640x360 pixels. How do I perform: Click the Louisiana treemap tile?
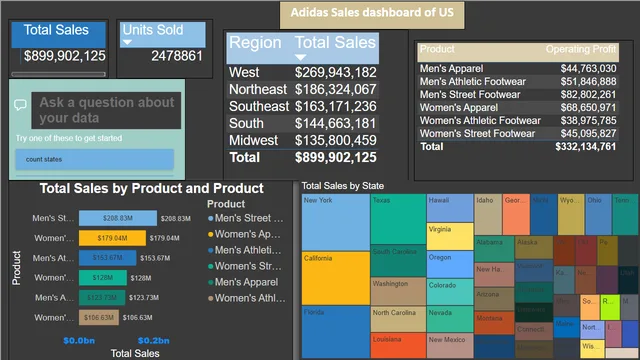[x=398, y=346]
